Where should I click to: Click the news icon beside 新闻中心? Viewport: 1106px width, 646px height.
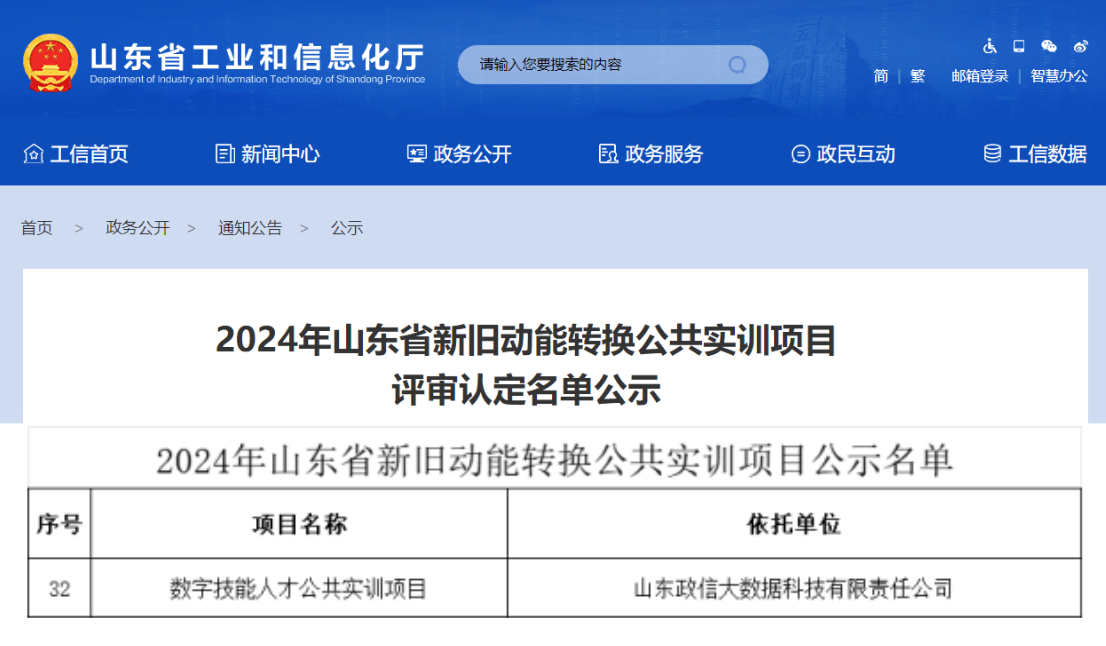[225, 153]
